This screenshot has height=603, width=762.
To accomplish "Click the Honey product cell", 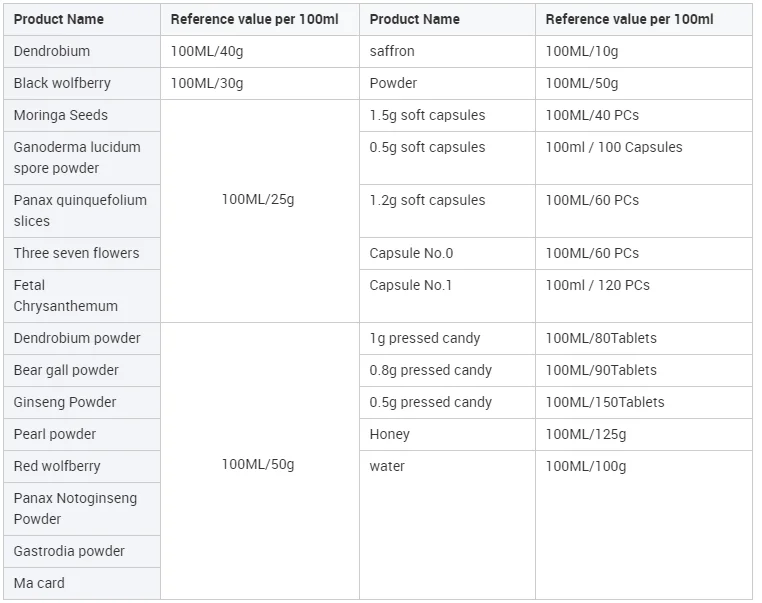I will point(390,434).
